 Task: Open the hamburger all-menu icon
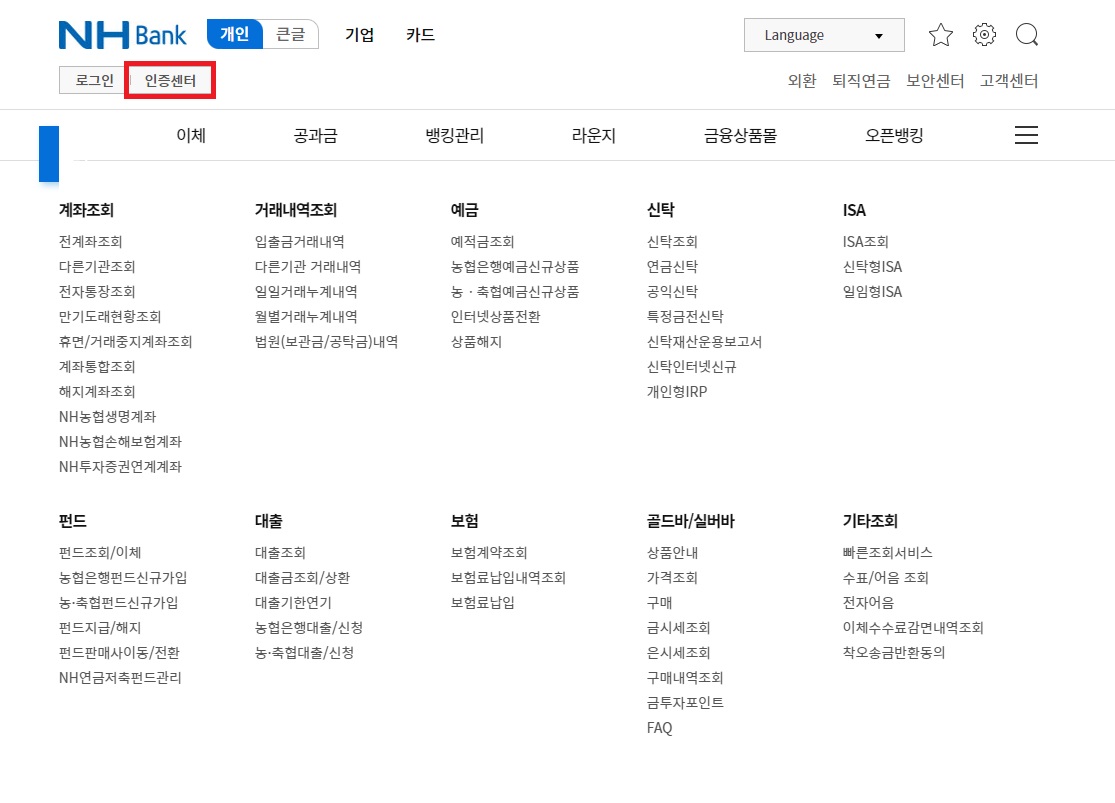tap(1026, 135)
